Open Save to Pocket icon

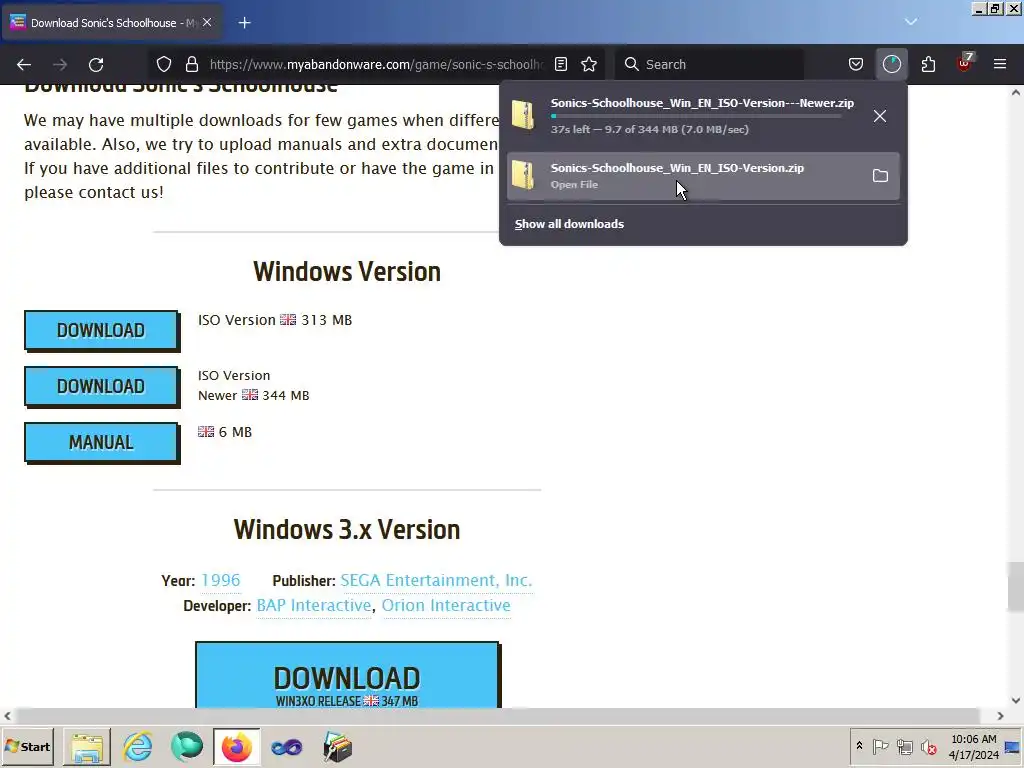[856, 64]
